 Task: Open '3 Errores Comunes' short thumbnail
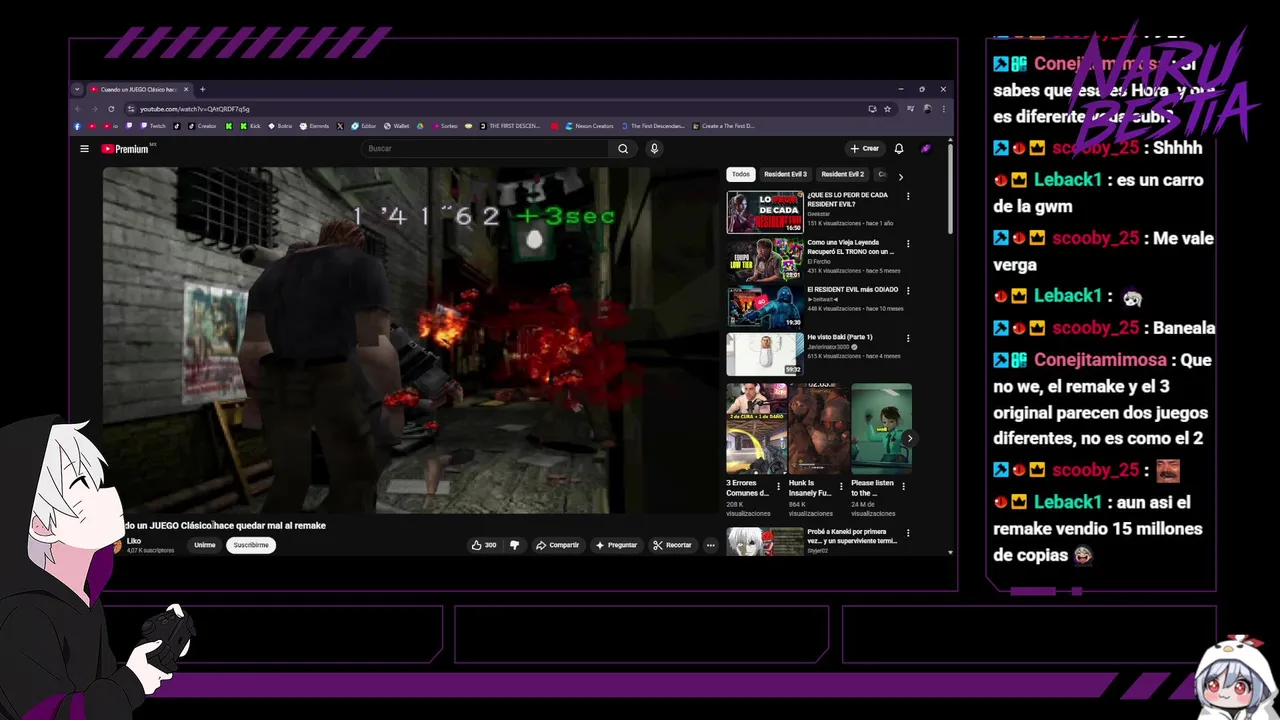[x=756, y=429]
